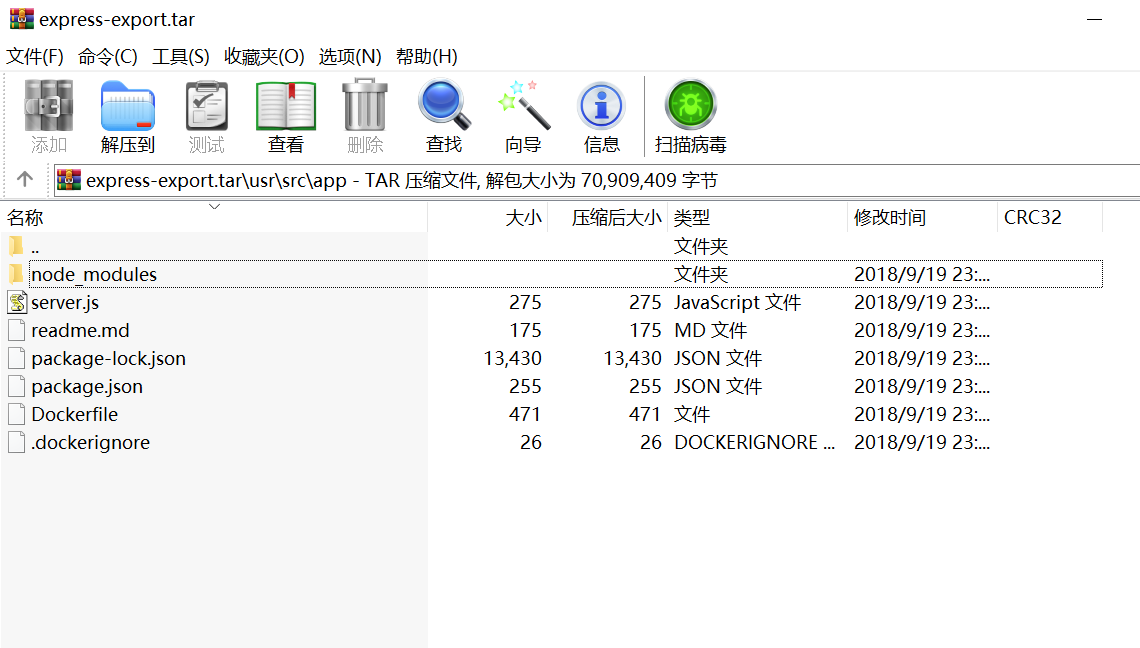
Task: Open the 工具(S) menu
Action: [180, 56]
